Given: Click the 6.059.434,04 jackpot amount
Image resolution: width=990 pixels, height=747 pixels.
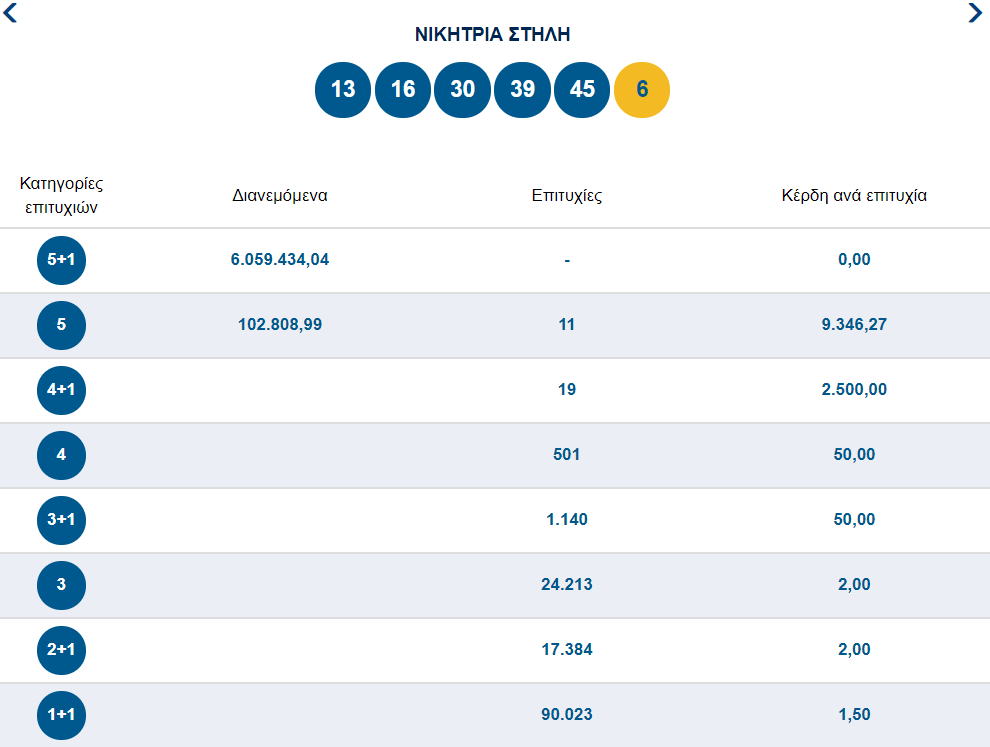Looking at the screenshot, I should [x=280, y=260].
